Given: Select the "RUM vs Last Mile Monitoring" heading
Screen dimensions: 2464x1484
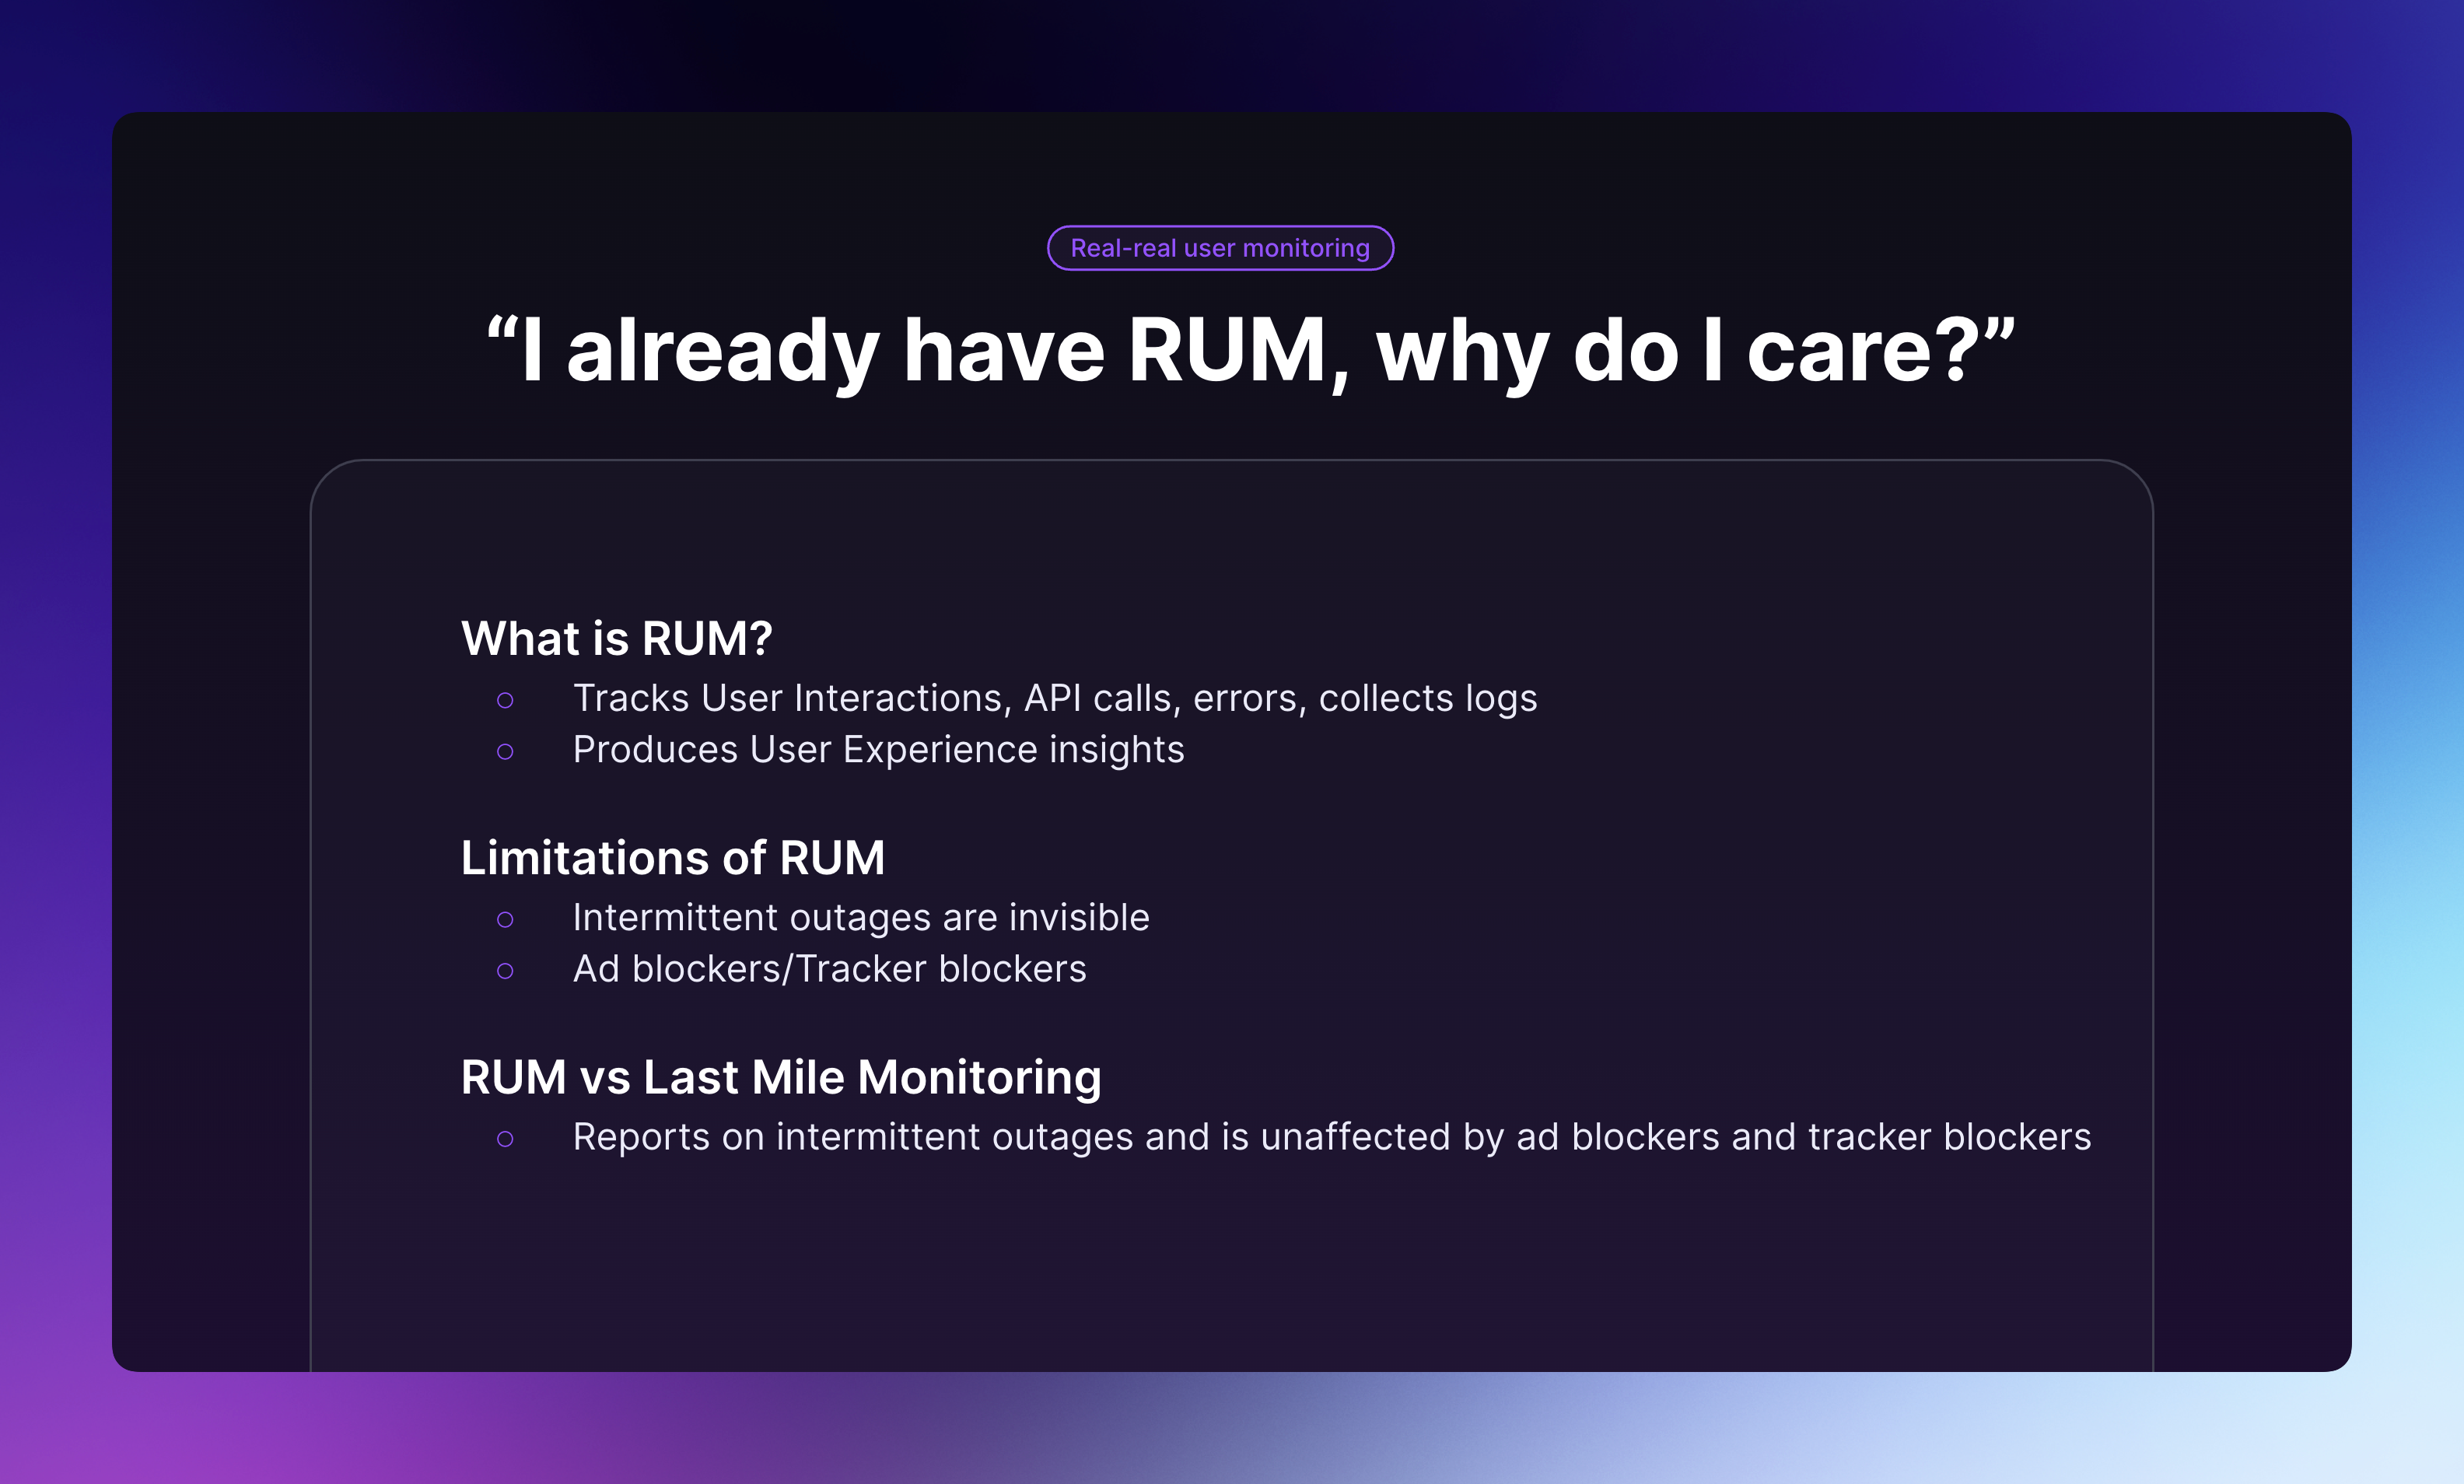Looking at the screenshot, I should pyautogui.click(x=780, y=1077).
